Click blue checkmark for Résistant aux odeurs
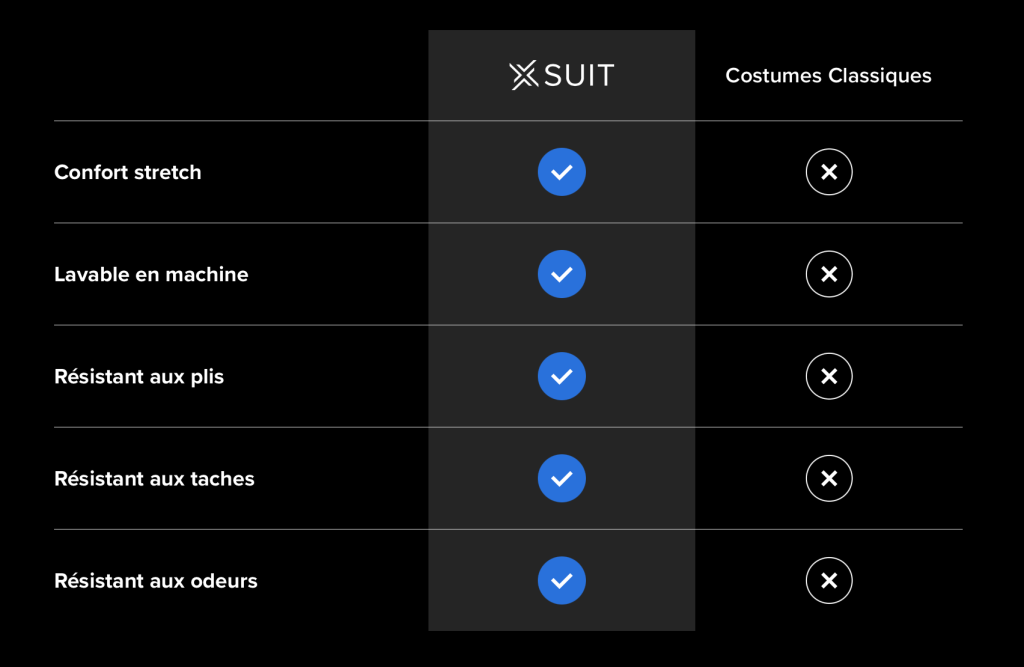The height and width of the screenshot is (667, 1024). tap(561, 580)
